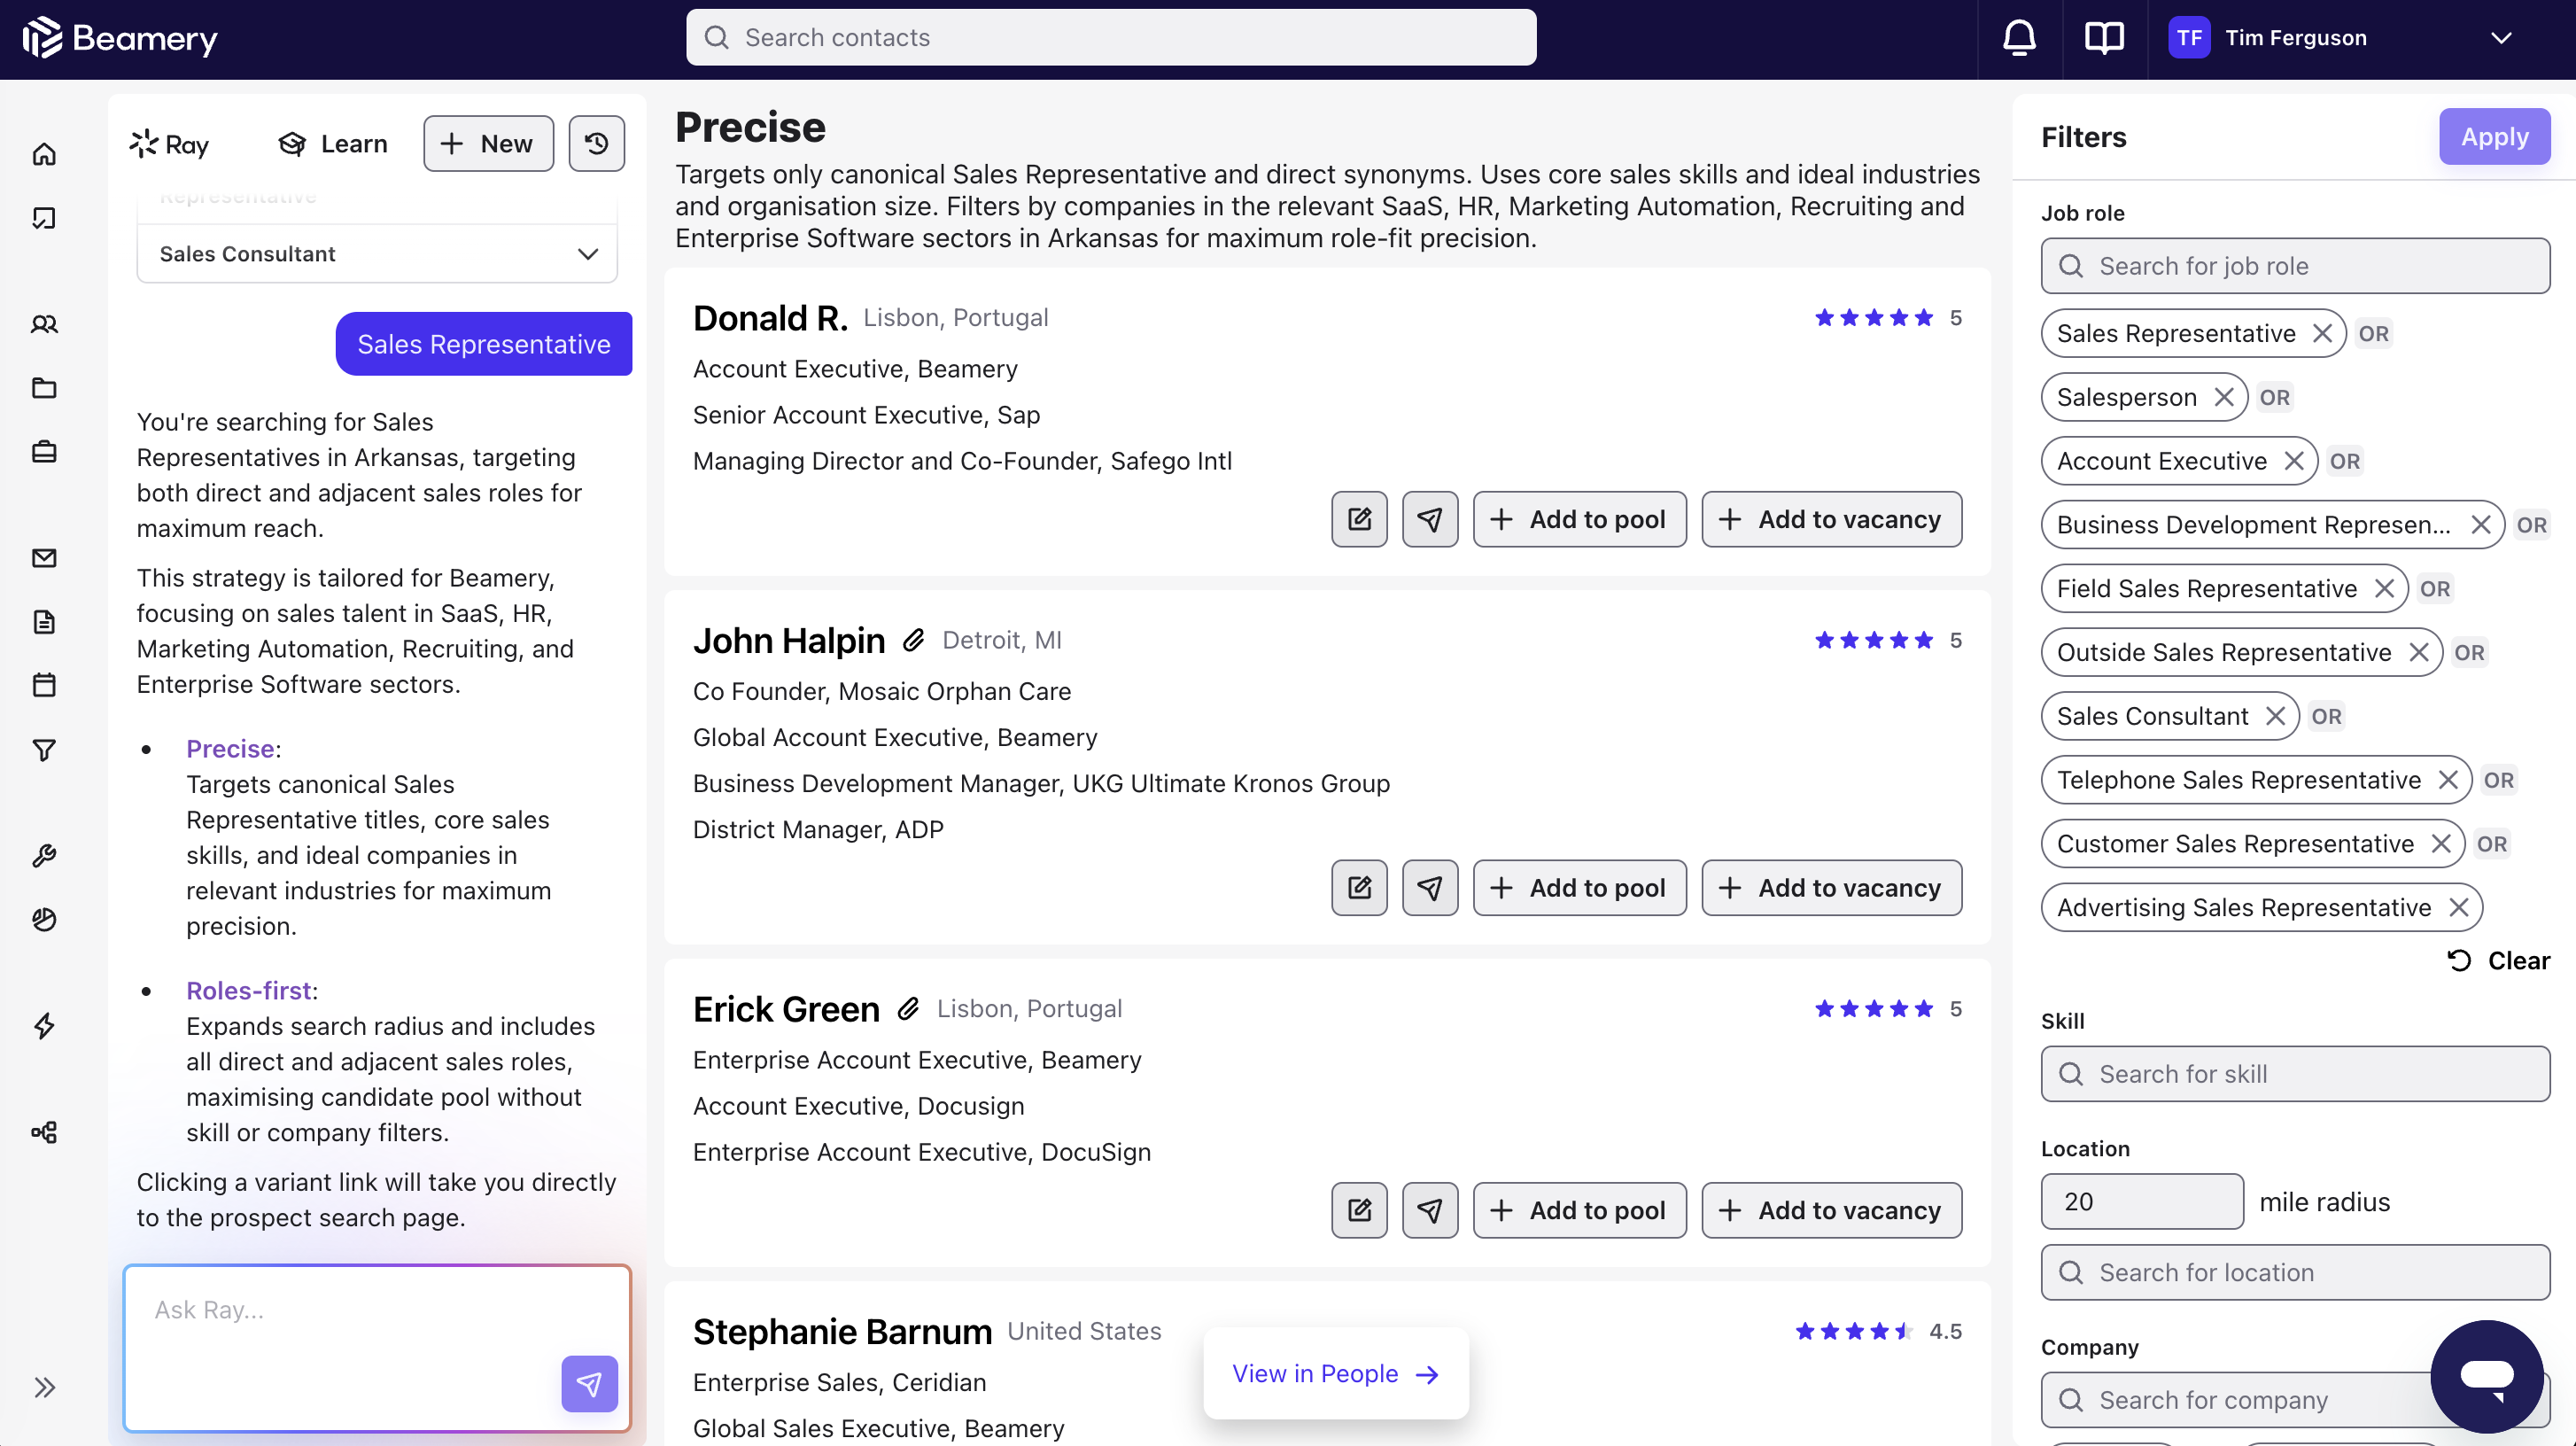This screenshot has height=1446, width=2576.
Task: Open the Roles-first variant link
Action: pos(249,991)
